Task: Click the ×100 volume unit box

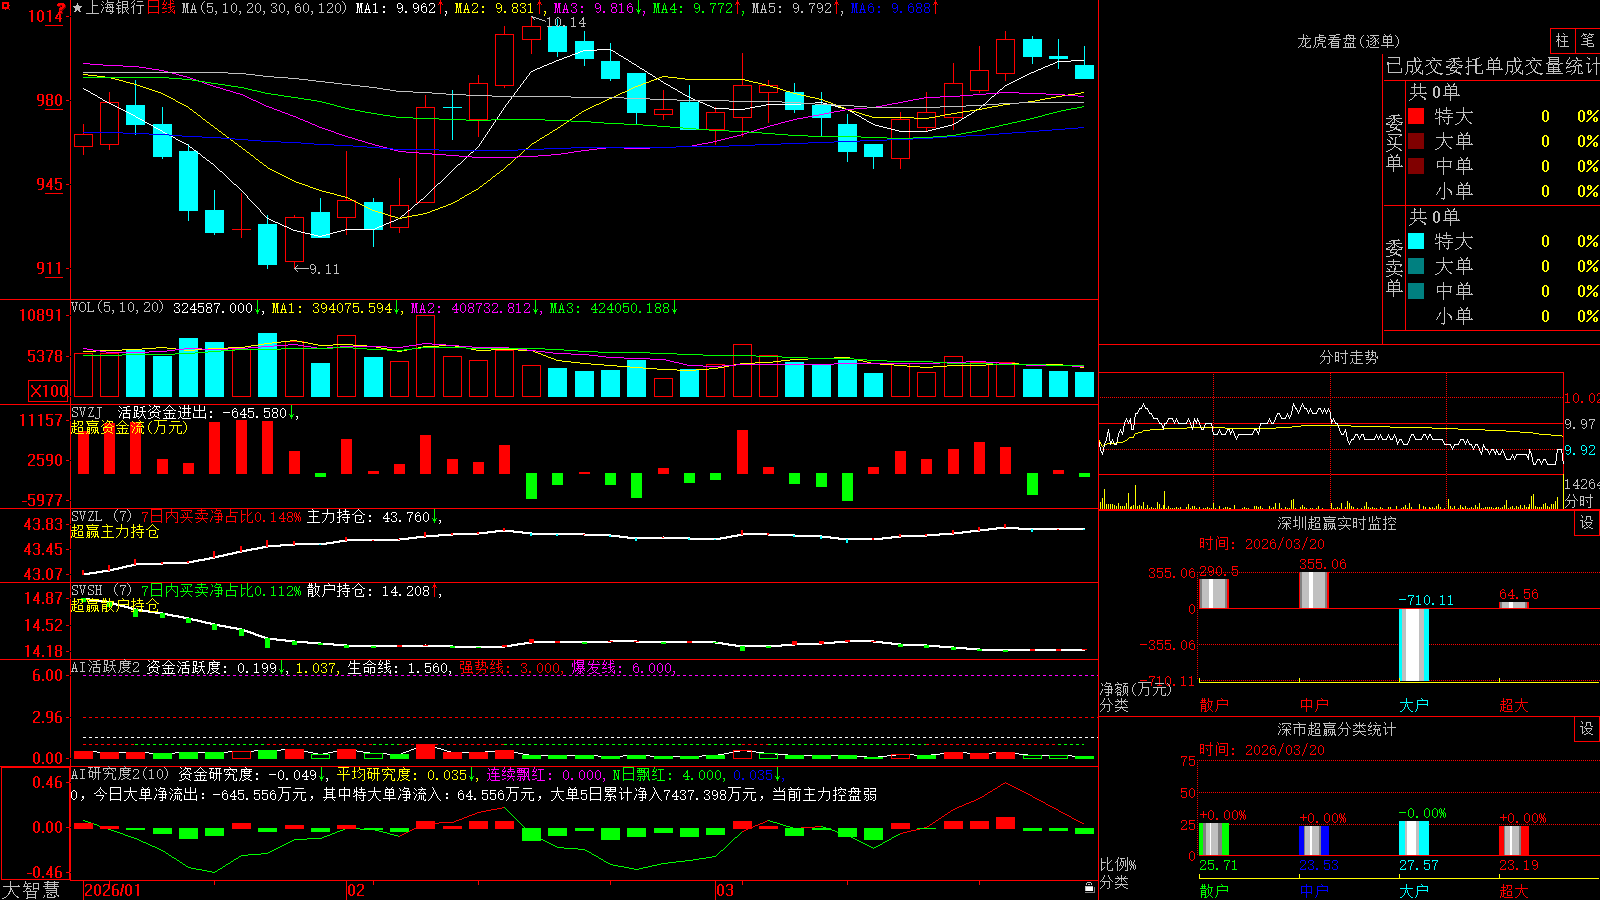Action: pyautogui.click(x=48, y=391)
